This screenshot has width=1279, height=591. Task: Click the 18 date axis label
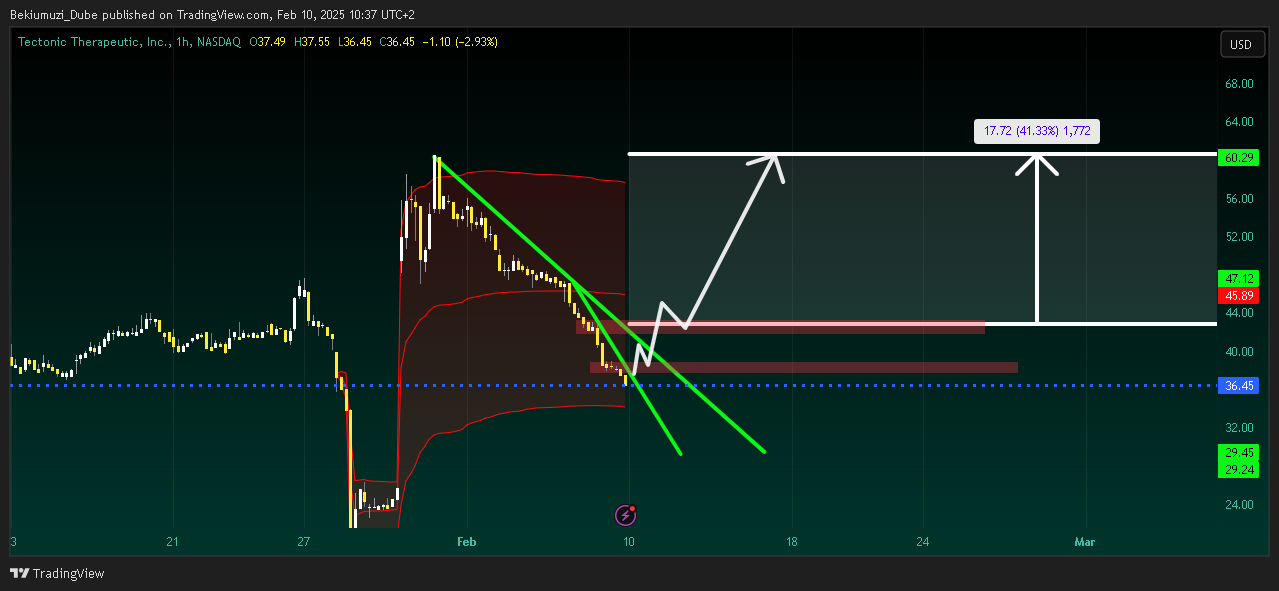point(792,542)
